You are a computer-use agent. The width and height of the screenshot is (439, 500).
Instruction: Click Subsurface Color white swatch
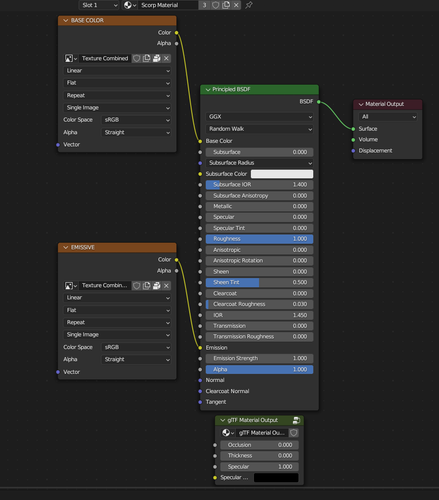point(282,174)
